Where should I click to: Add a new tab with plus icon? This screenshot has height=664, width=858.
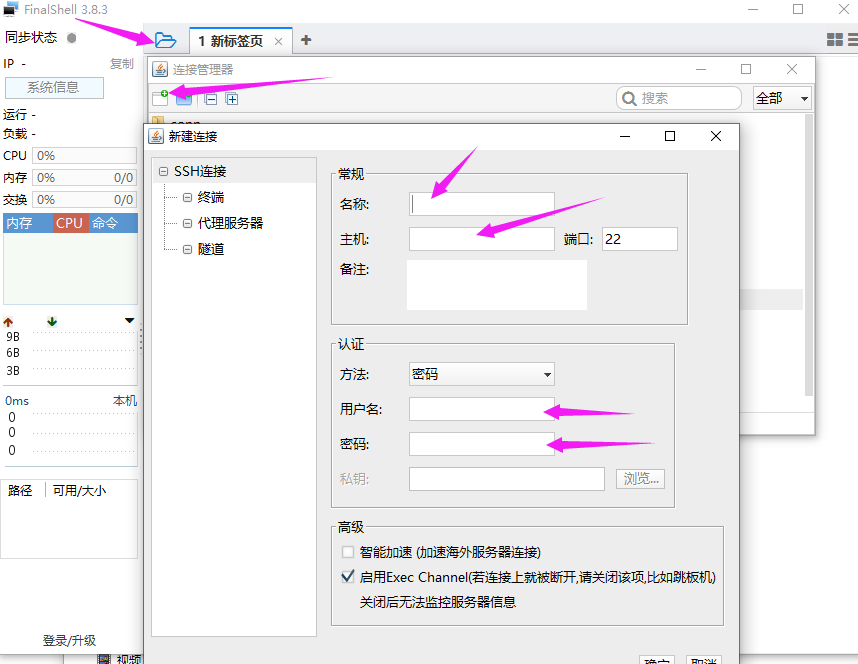click(x=306, y=40)
